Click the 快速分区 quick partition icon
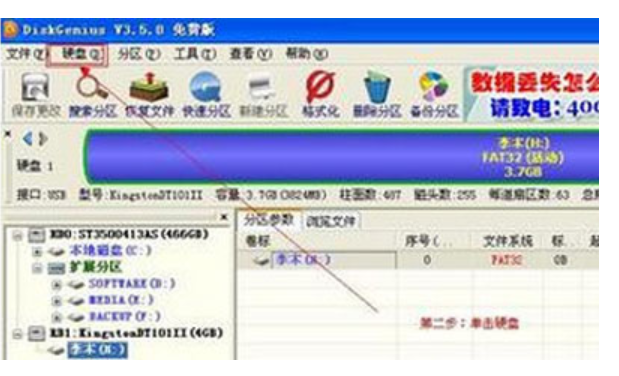This screenshot has width=619, height=376. click(x=206, y=87)
